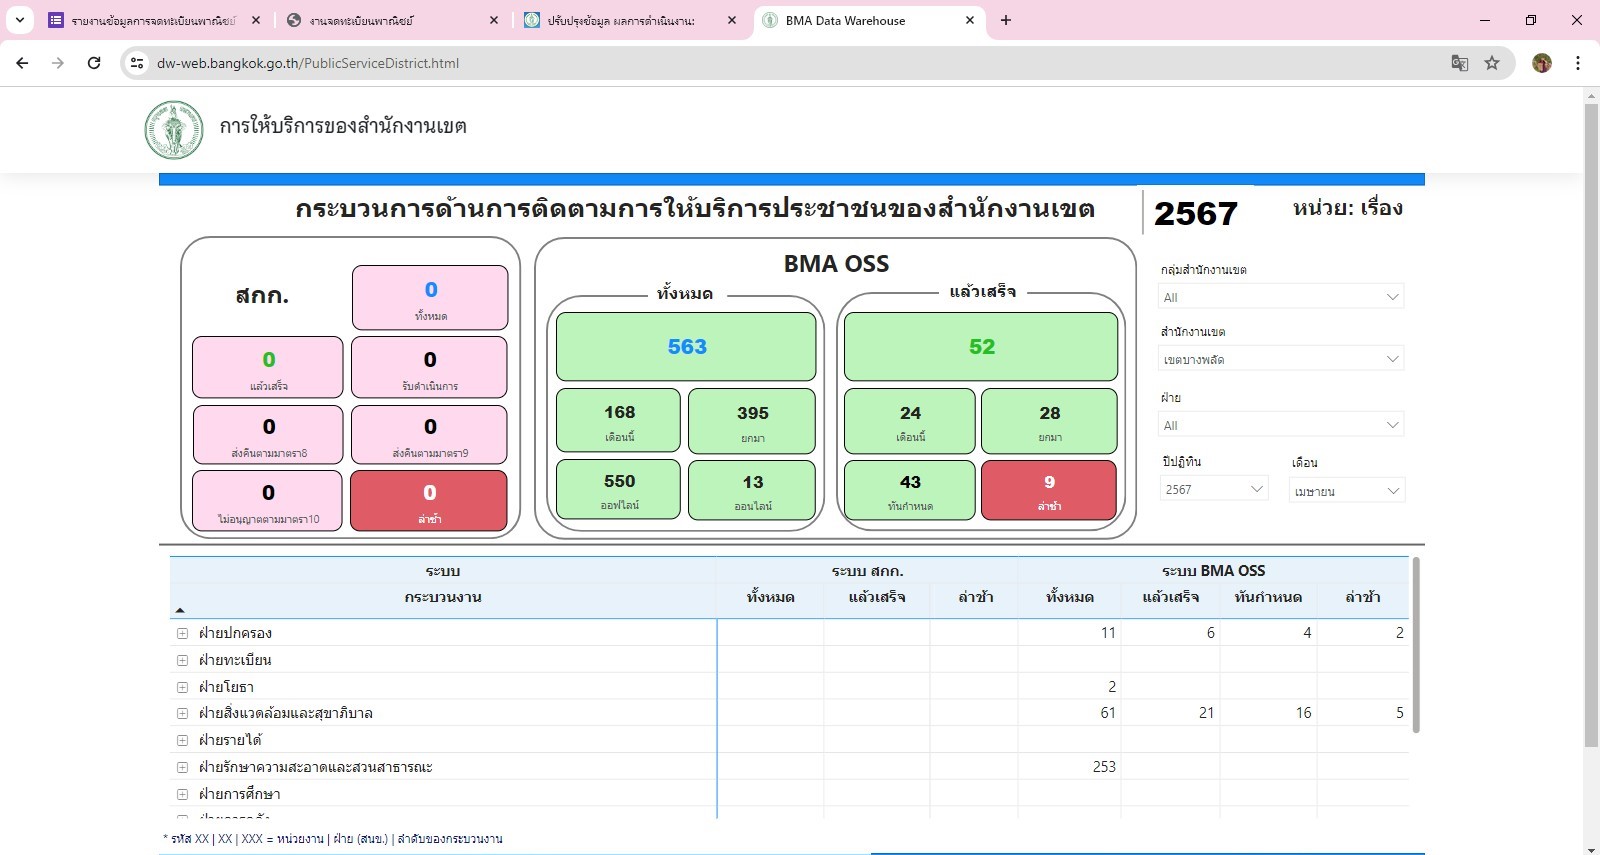This screenshot has height=855, width=1600.
Task: Sort table using ascending arrow under ระบบ
Action: [x=180, y=610]
